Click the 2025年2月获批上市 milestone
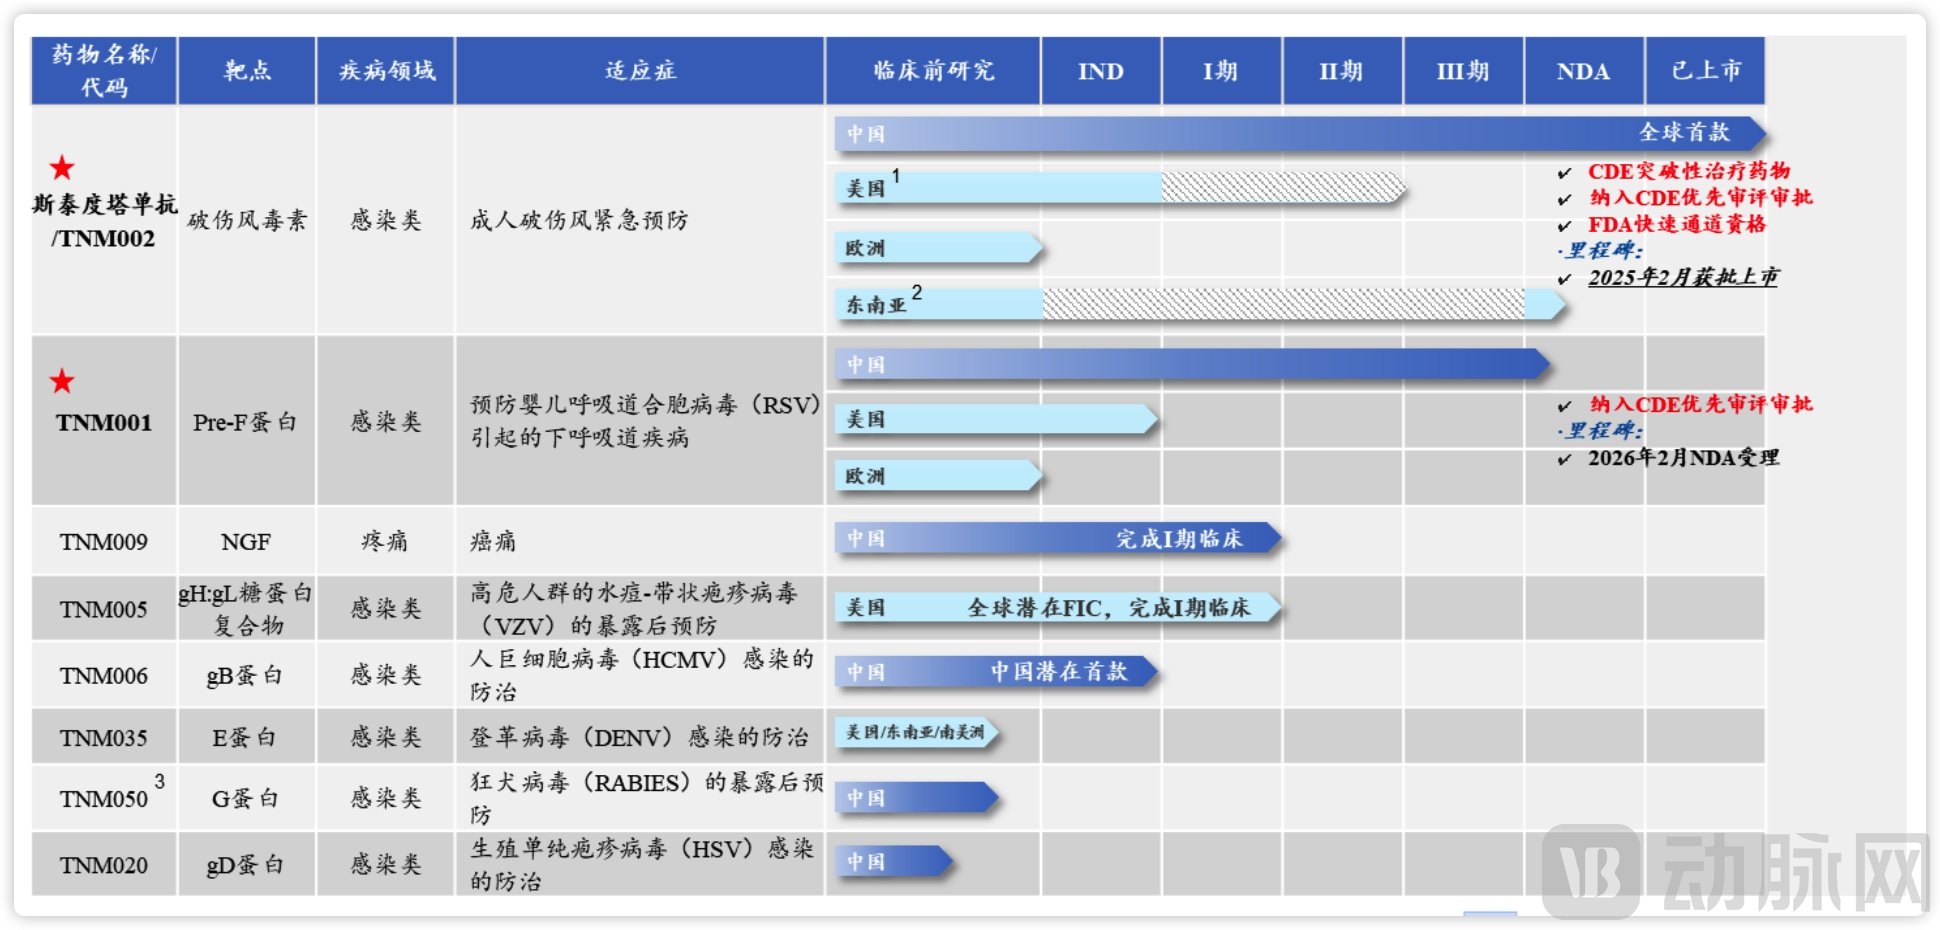1940x930 pixels. tap(1683, 277)
